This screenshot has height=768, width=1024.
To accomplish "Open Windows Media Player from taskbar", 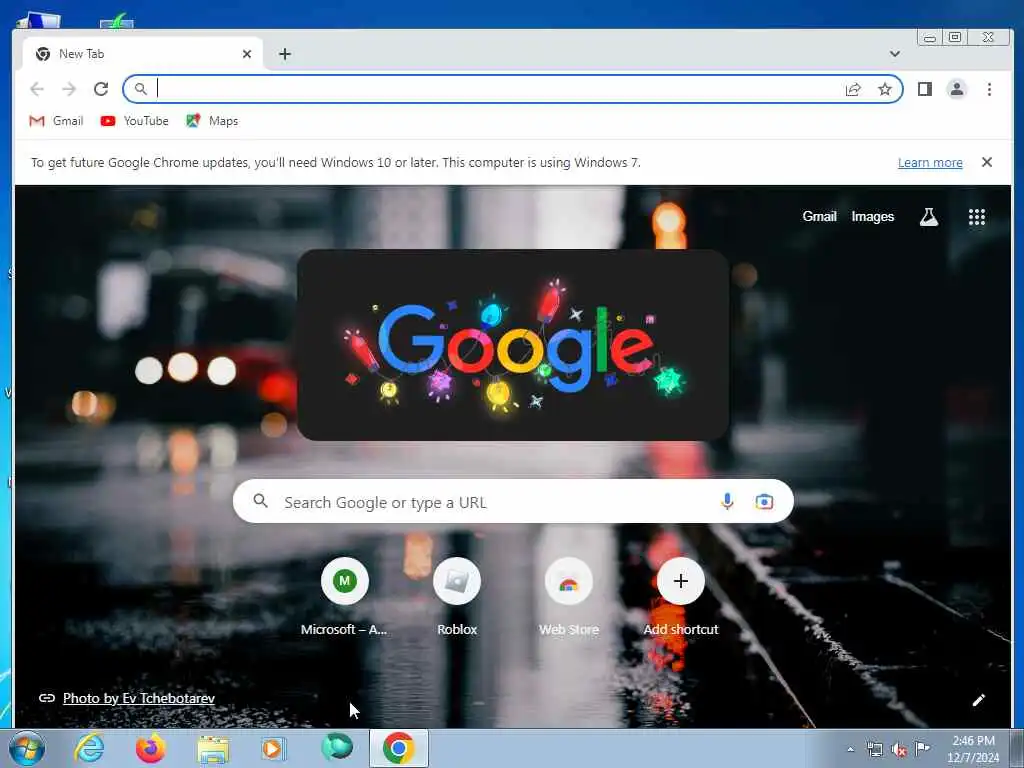I will click(274, 748).
